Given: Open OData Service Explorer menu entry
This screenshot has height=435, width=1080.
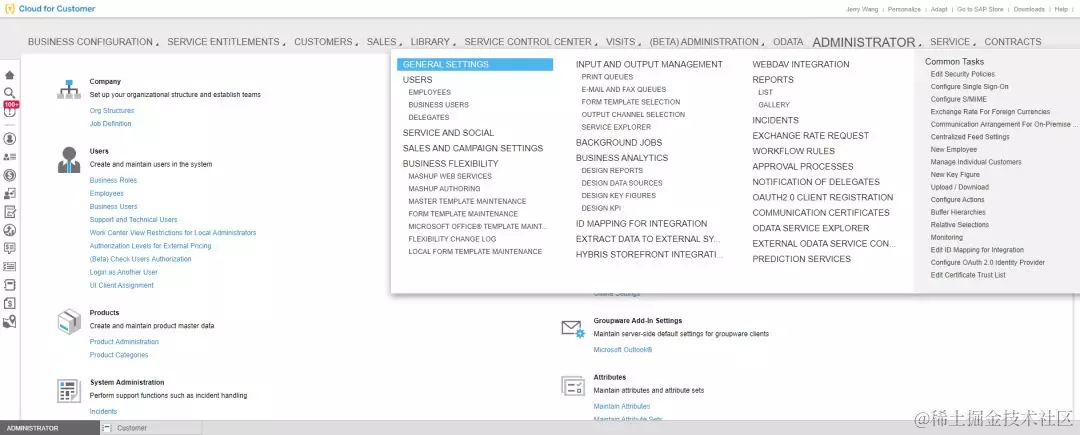Looking at the screenshot, I should coord(811,228).
